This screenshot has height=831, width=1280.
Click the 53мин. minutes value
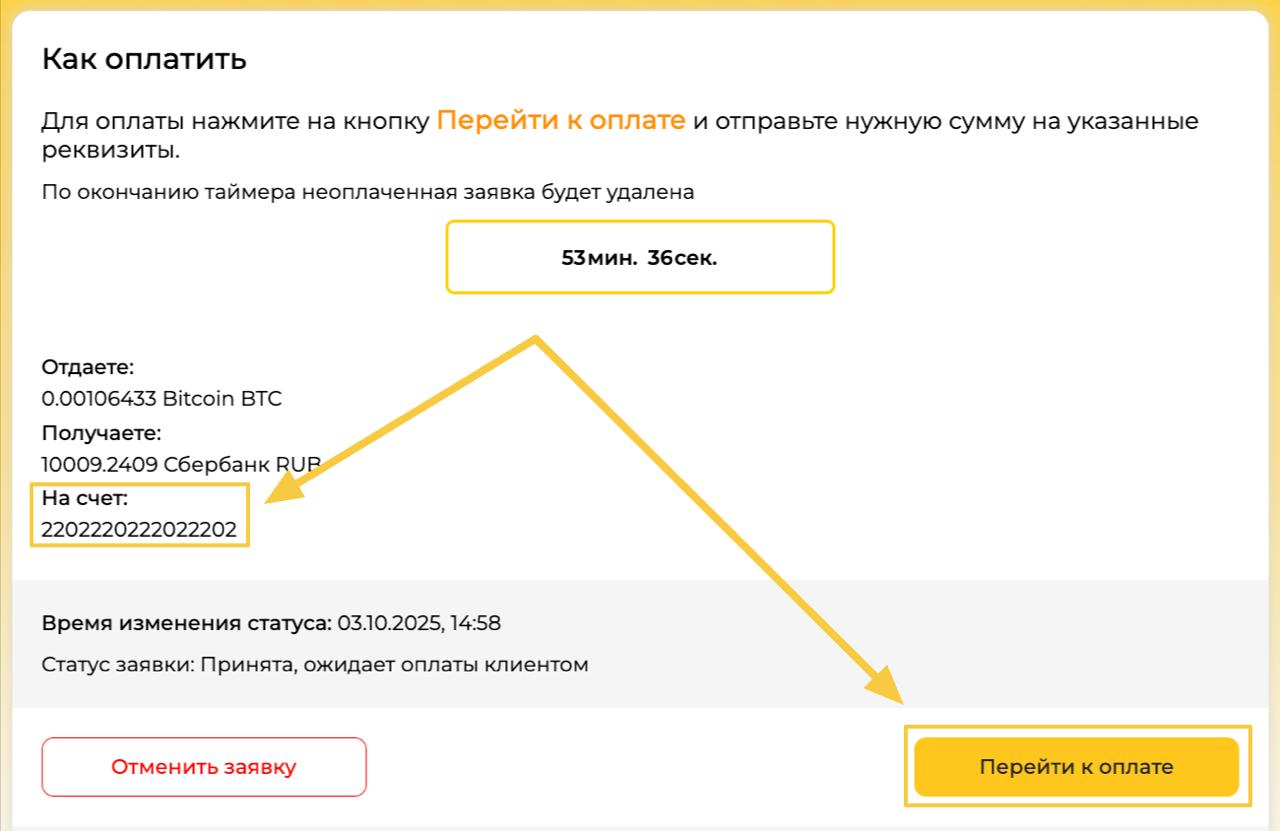pos(599,257)
